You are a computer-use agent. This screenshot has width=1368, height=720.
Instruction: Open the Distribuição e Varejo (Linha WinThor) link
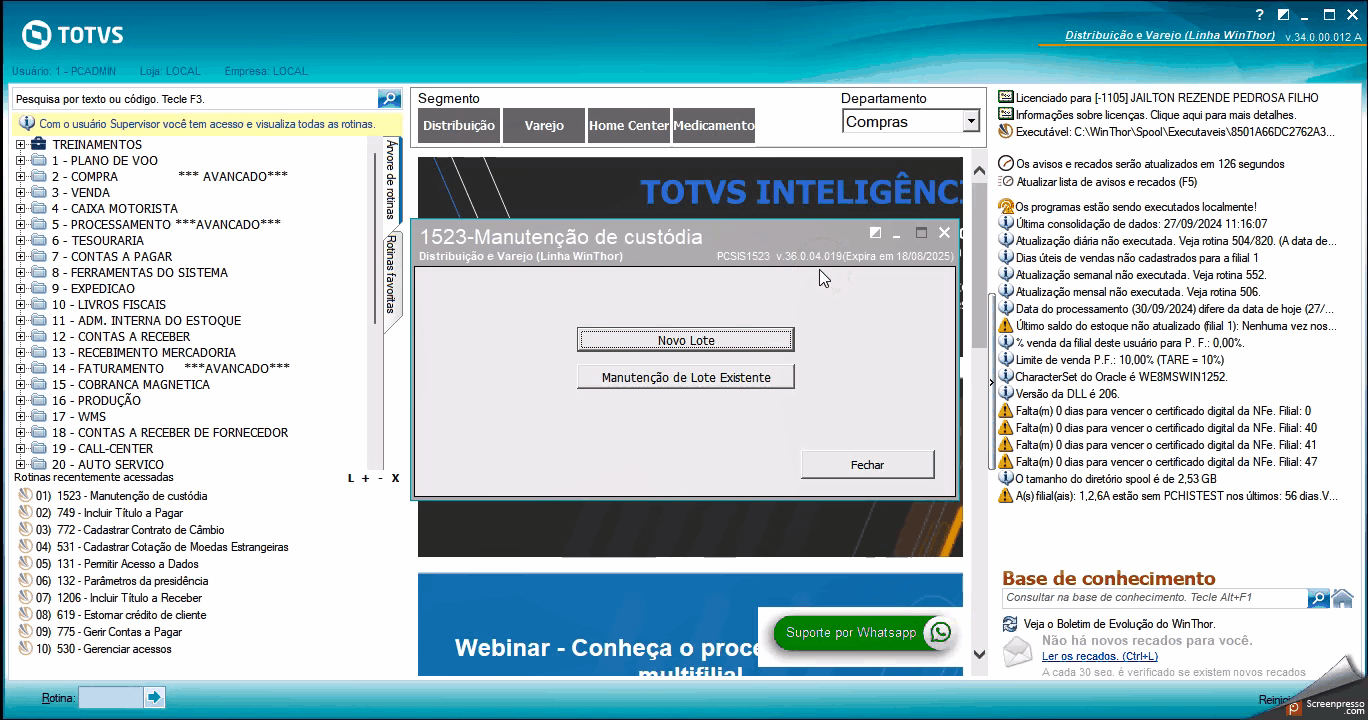click(x=1170, y=36)
